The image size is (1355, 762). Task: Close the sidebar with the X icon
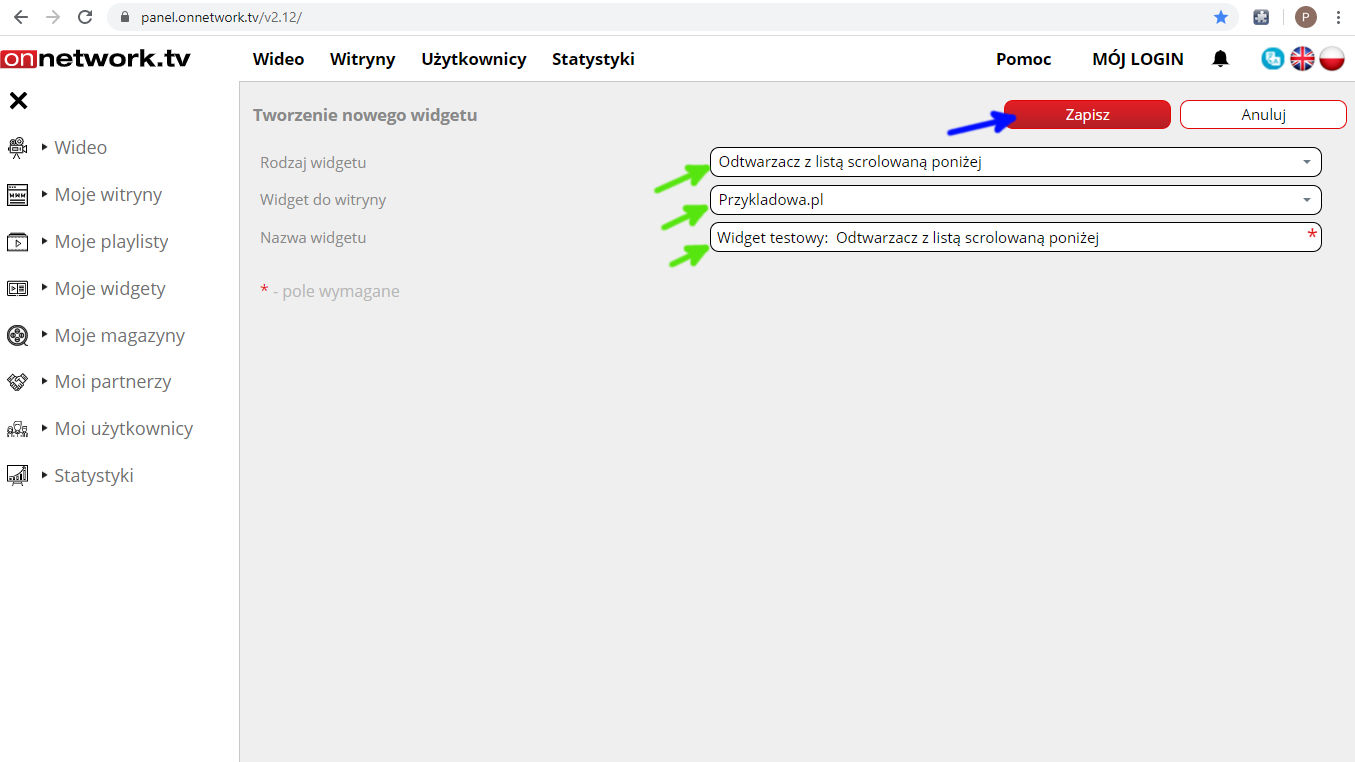[x=18, y=100]
